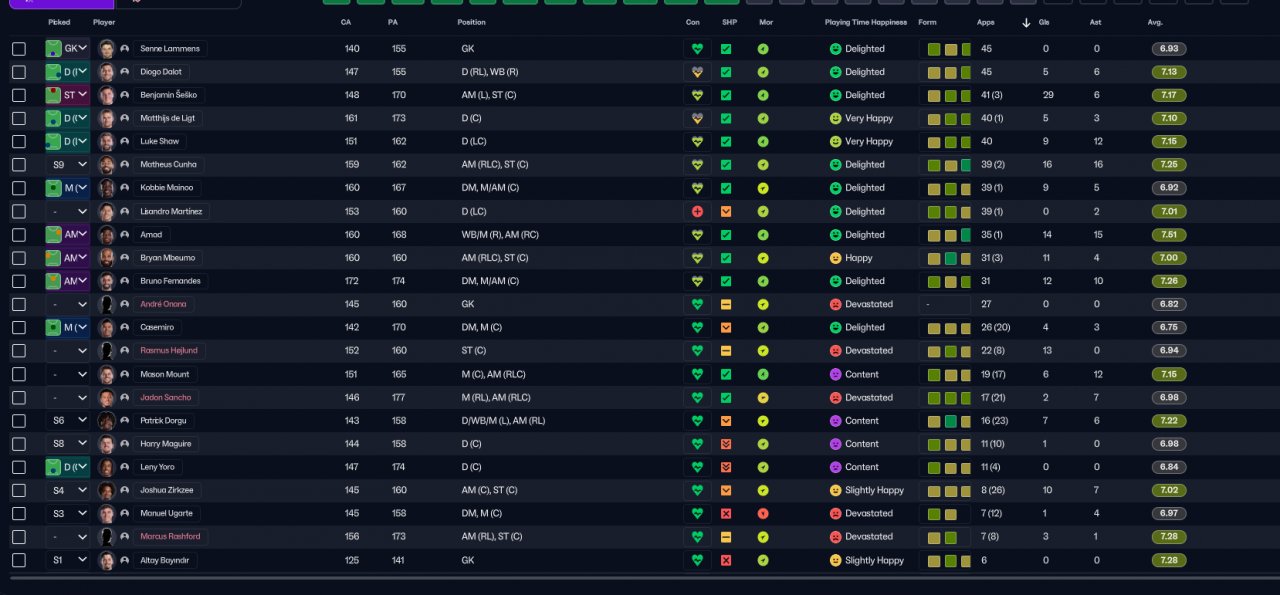Open Matthijs de Ligt's player profile

[168, 118]
